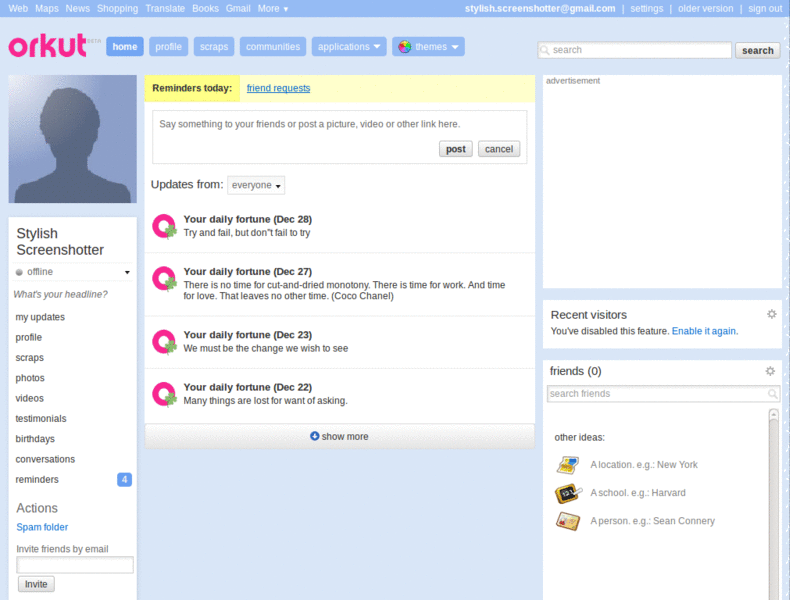
Task: Click the school idea chalkboard icon
Action: coord(568,493)
